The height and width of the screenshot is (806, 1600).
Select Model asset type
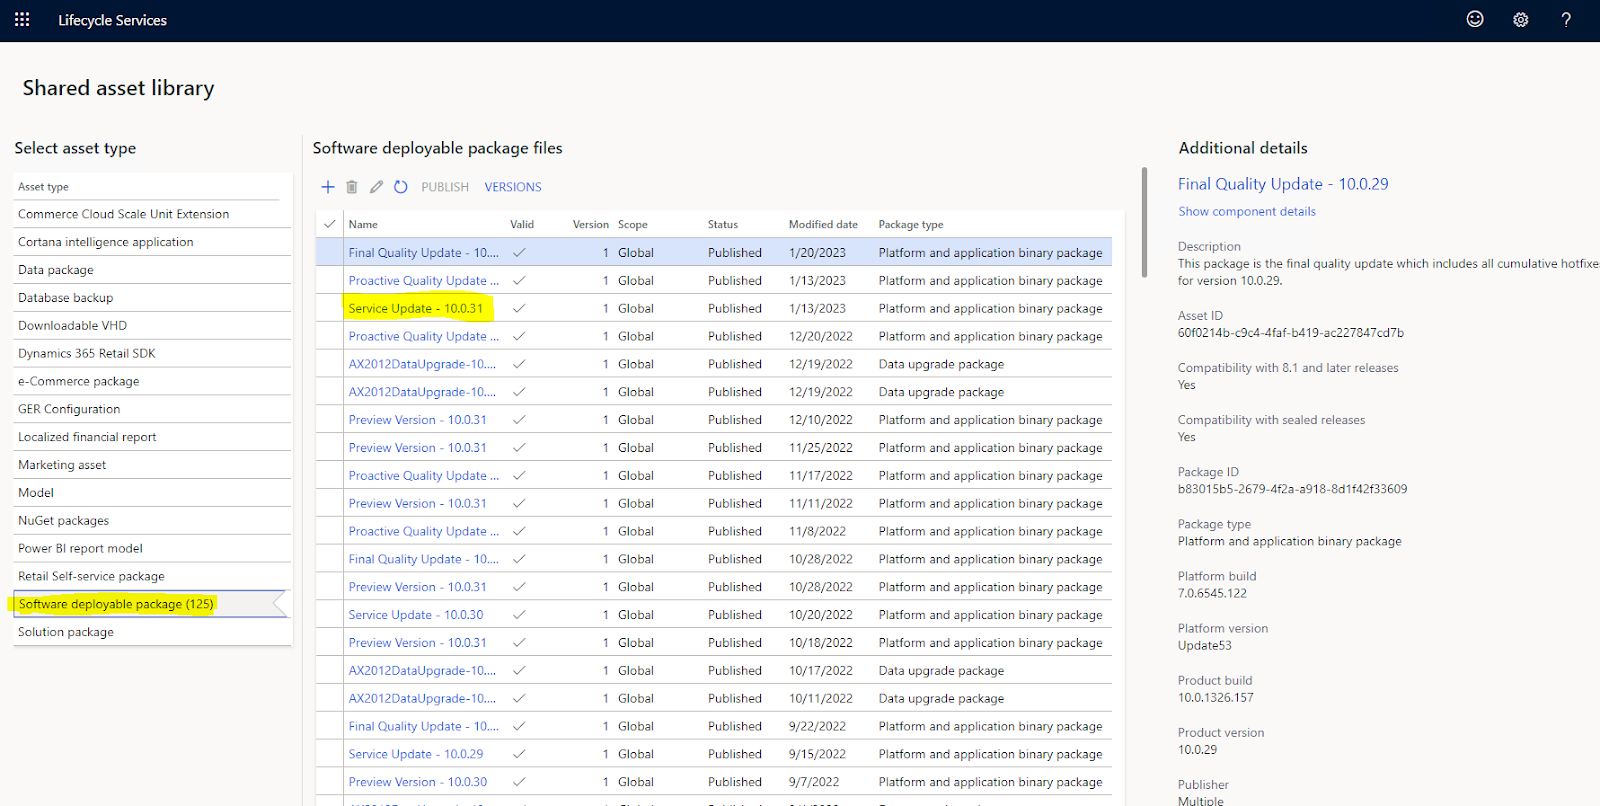153,493
